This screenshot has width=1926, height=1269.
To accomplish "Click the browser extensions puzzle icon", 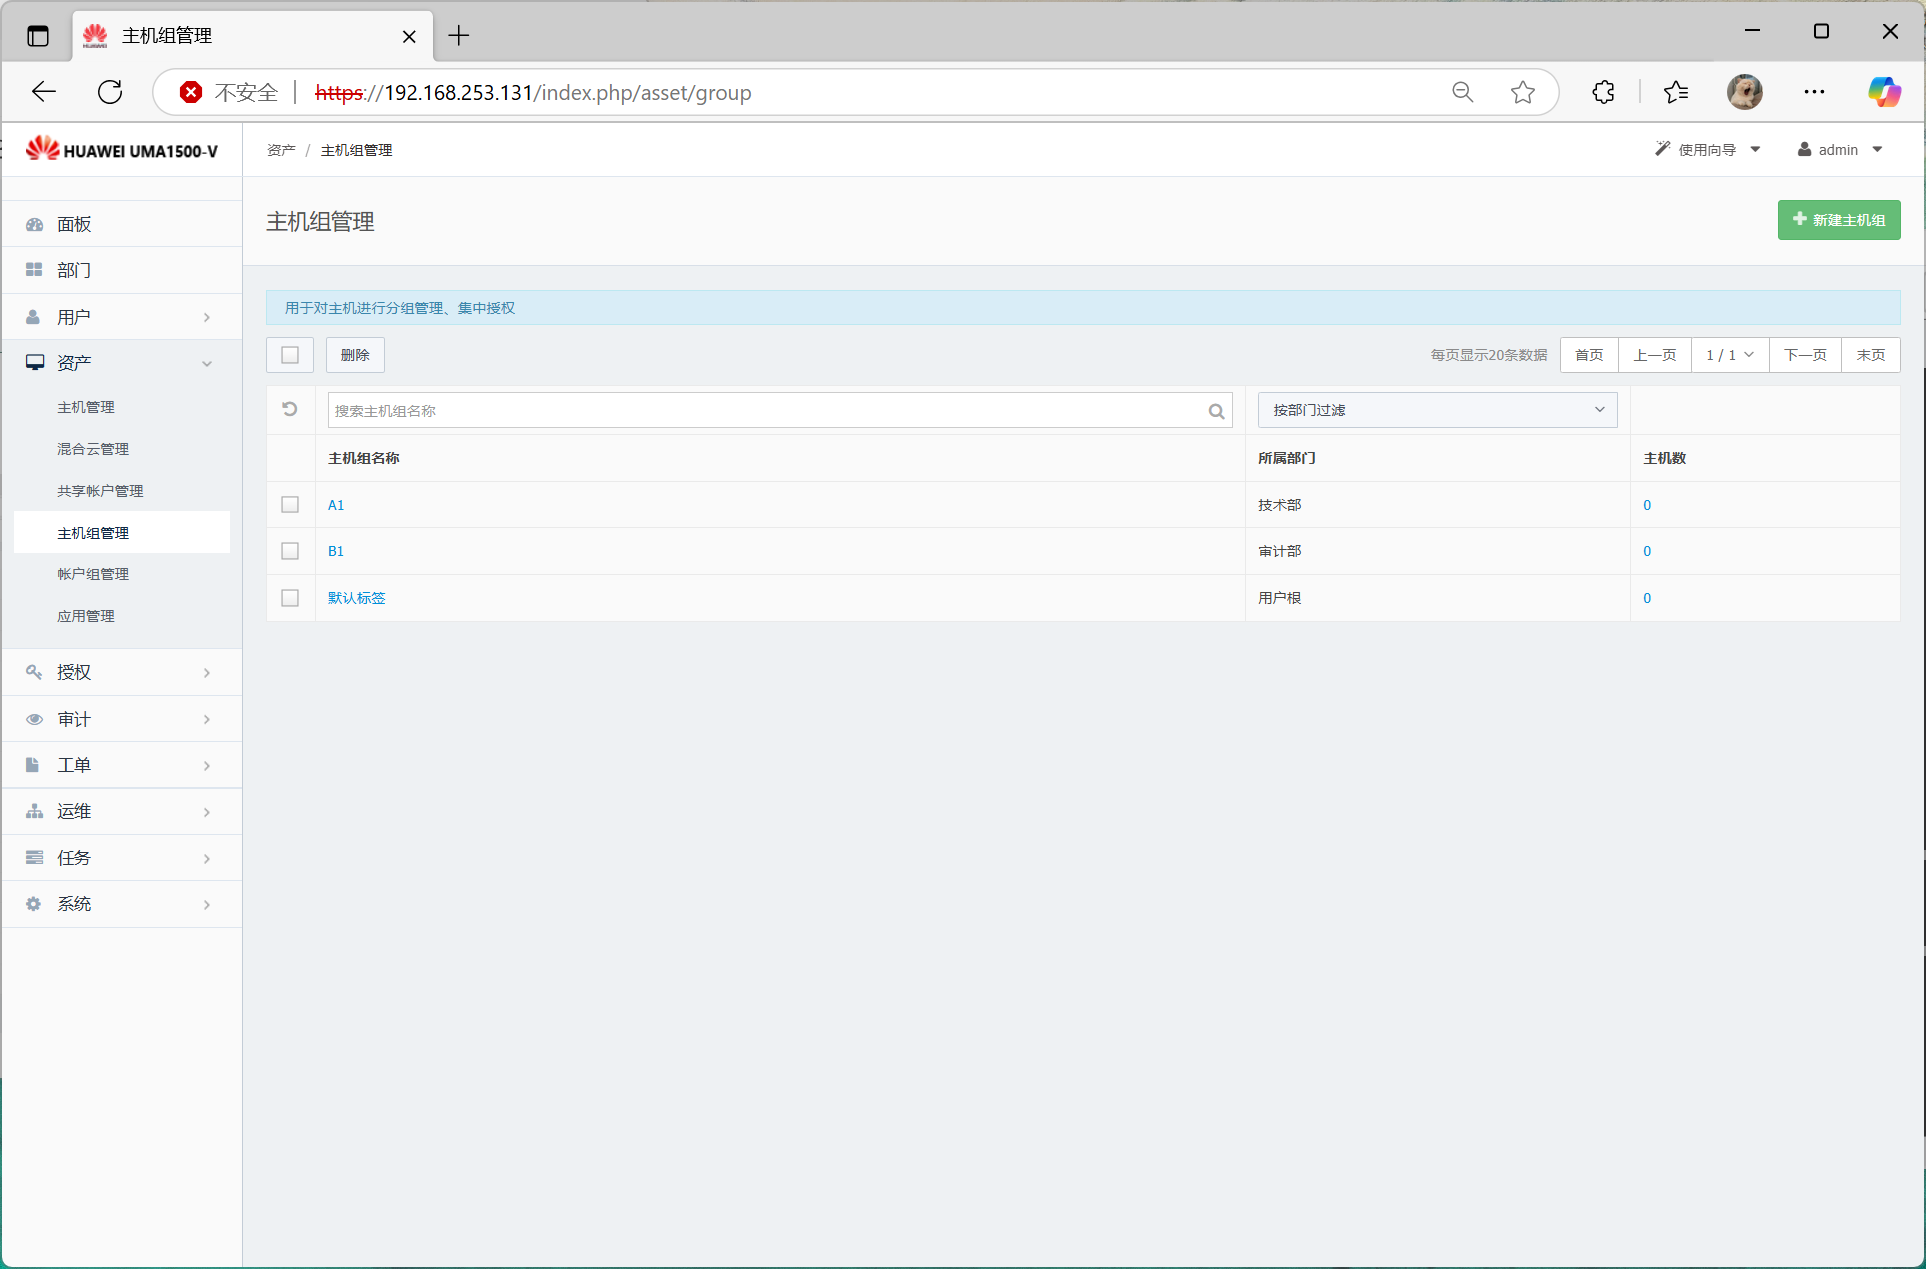I will coord(1603,92).
